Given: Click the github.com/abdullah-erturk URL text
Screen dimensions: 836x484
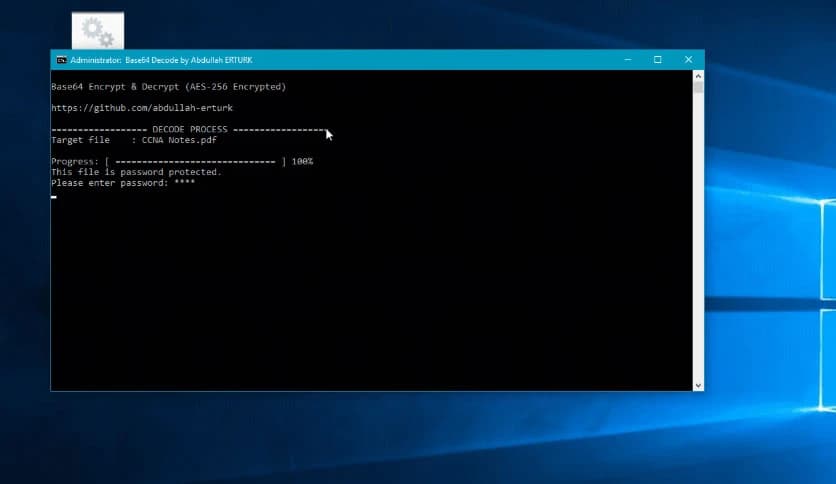Looking at the screenshot, I should (141, 108).
